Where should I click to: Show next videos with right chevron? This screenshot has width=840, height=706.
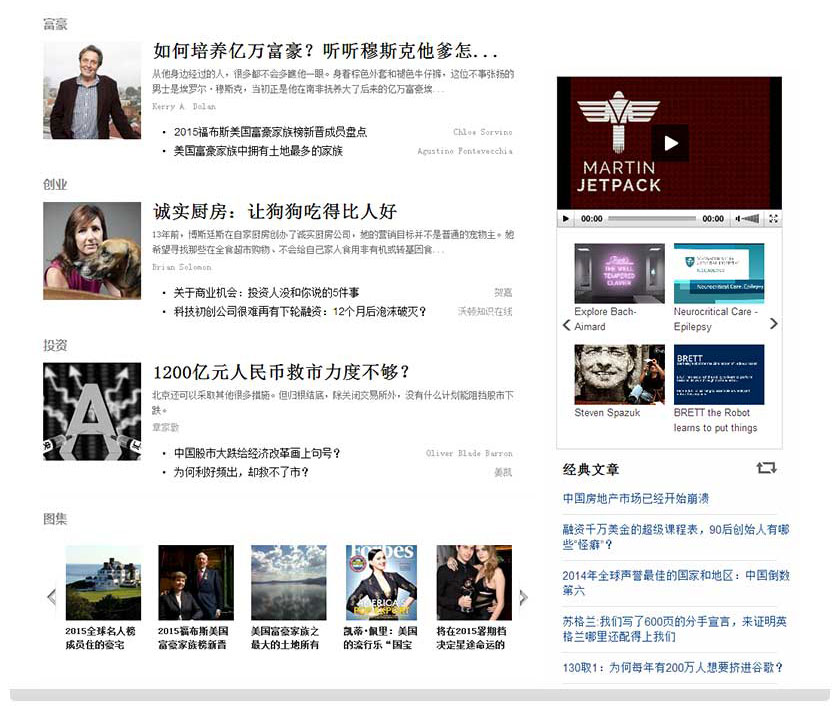click(773, 324)
